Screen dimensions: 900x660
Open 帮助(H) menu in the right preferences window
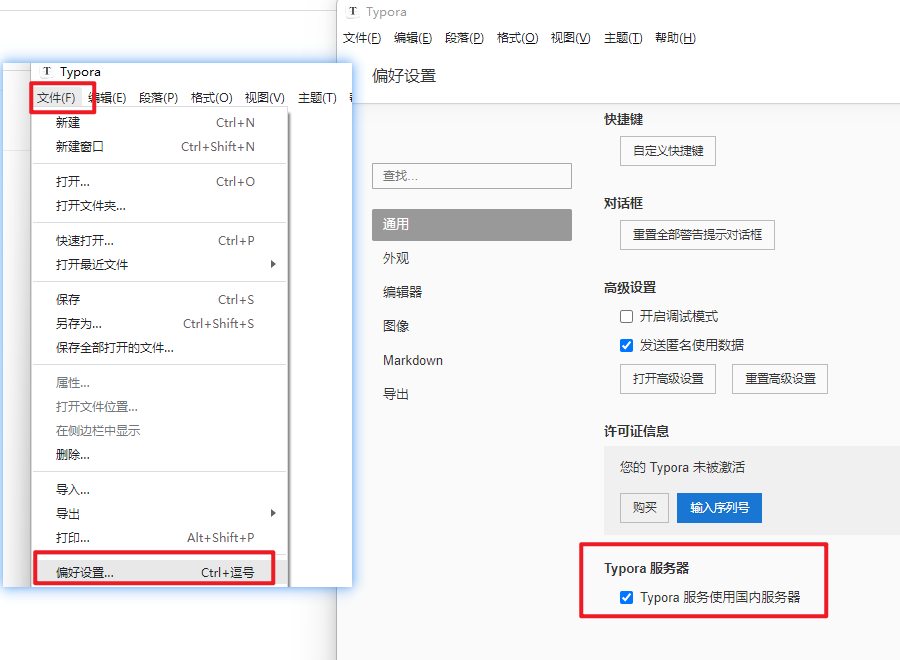point(675,38)
